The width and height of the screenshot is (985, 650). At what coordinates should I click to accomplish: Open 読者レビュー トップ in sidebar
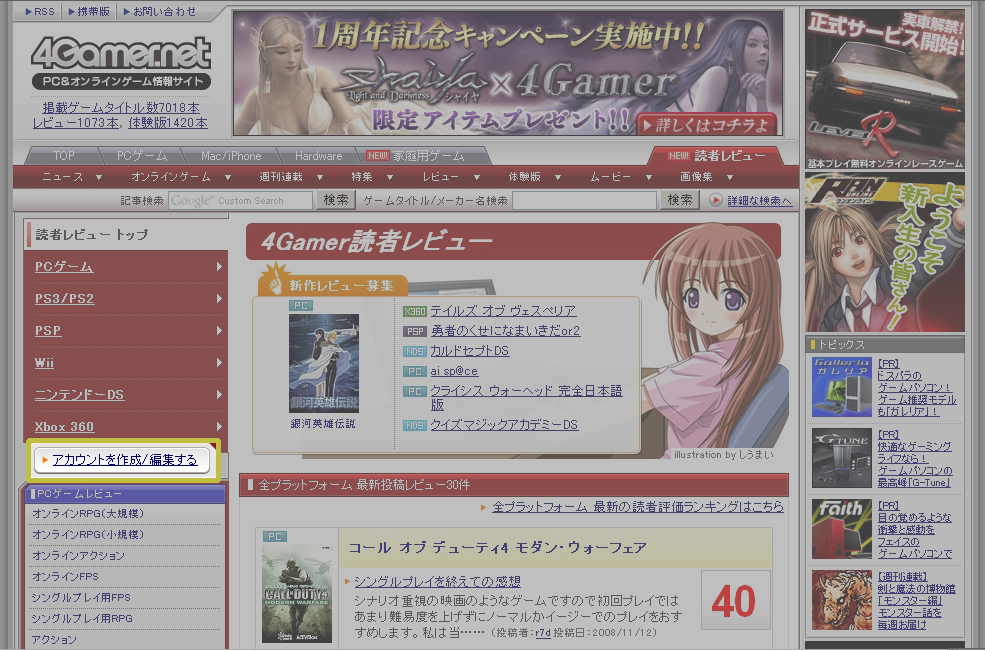[92, 235]
